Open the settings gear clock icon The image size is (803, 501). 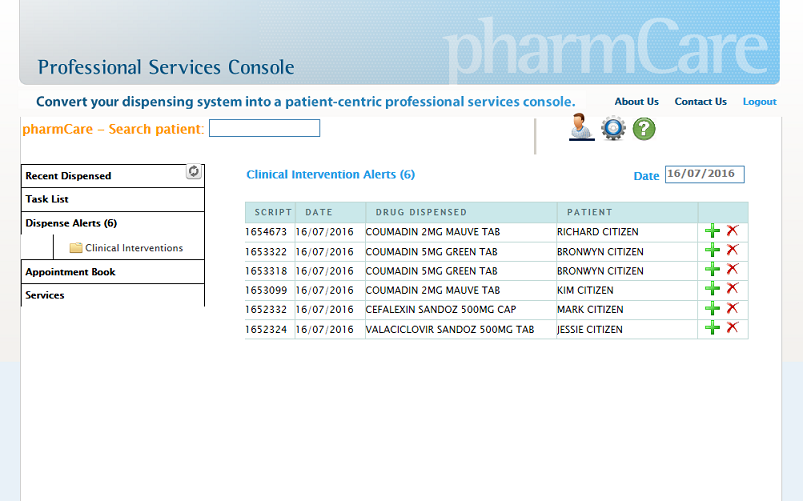[x=612, y=128]
